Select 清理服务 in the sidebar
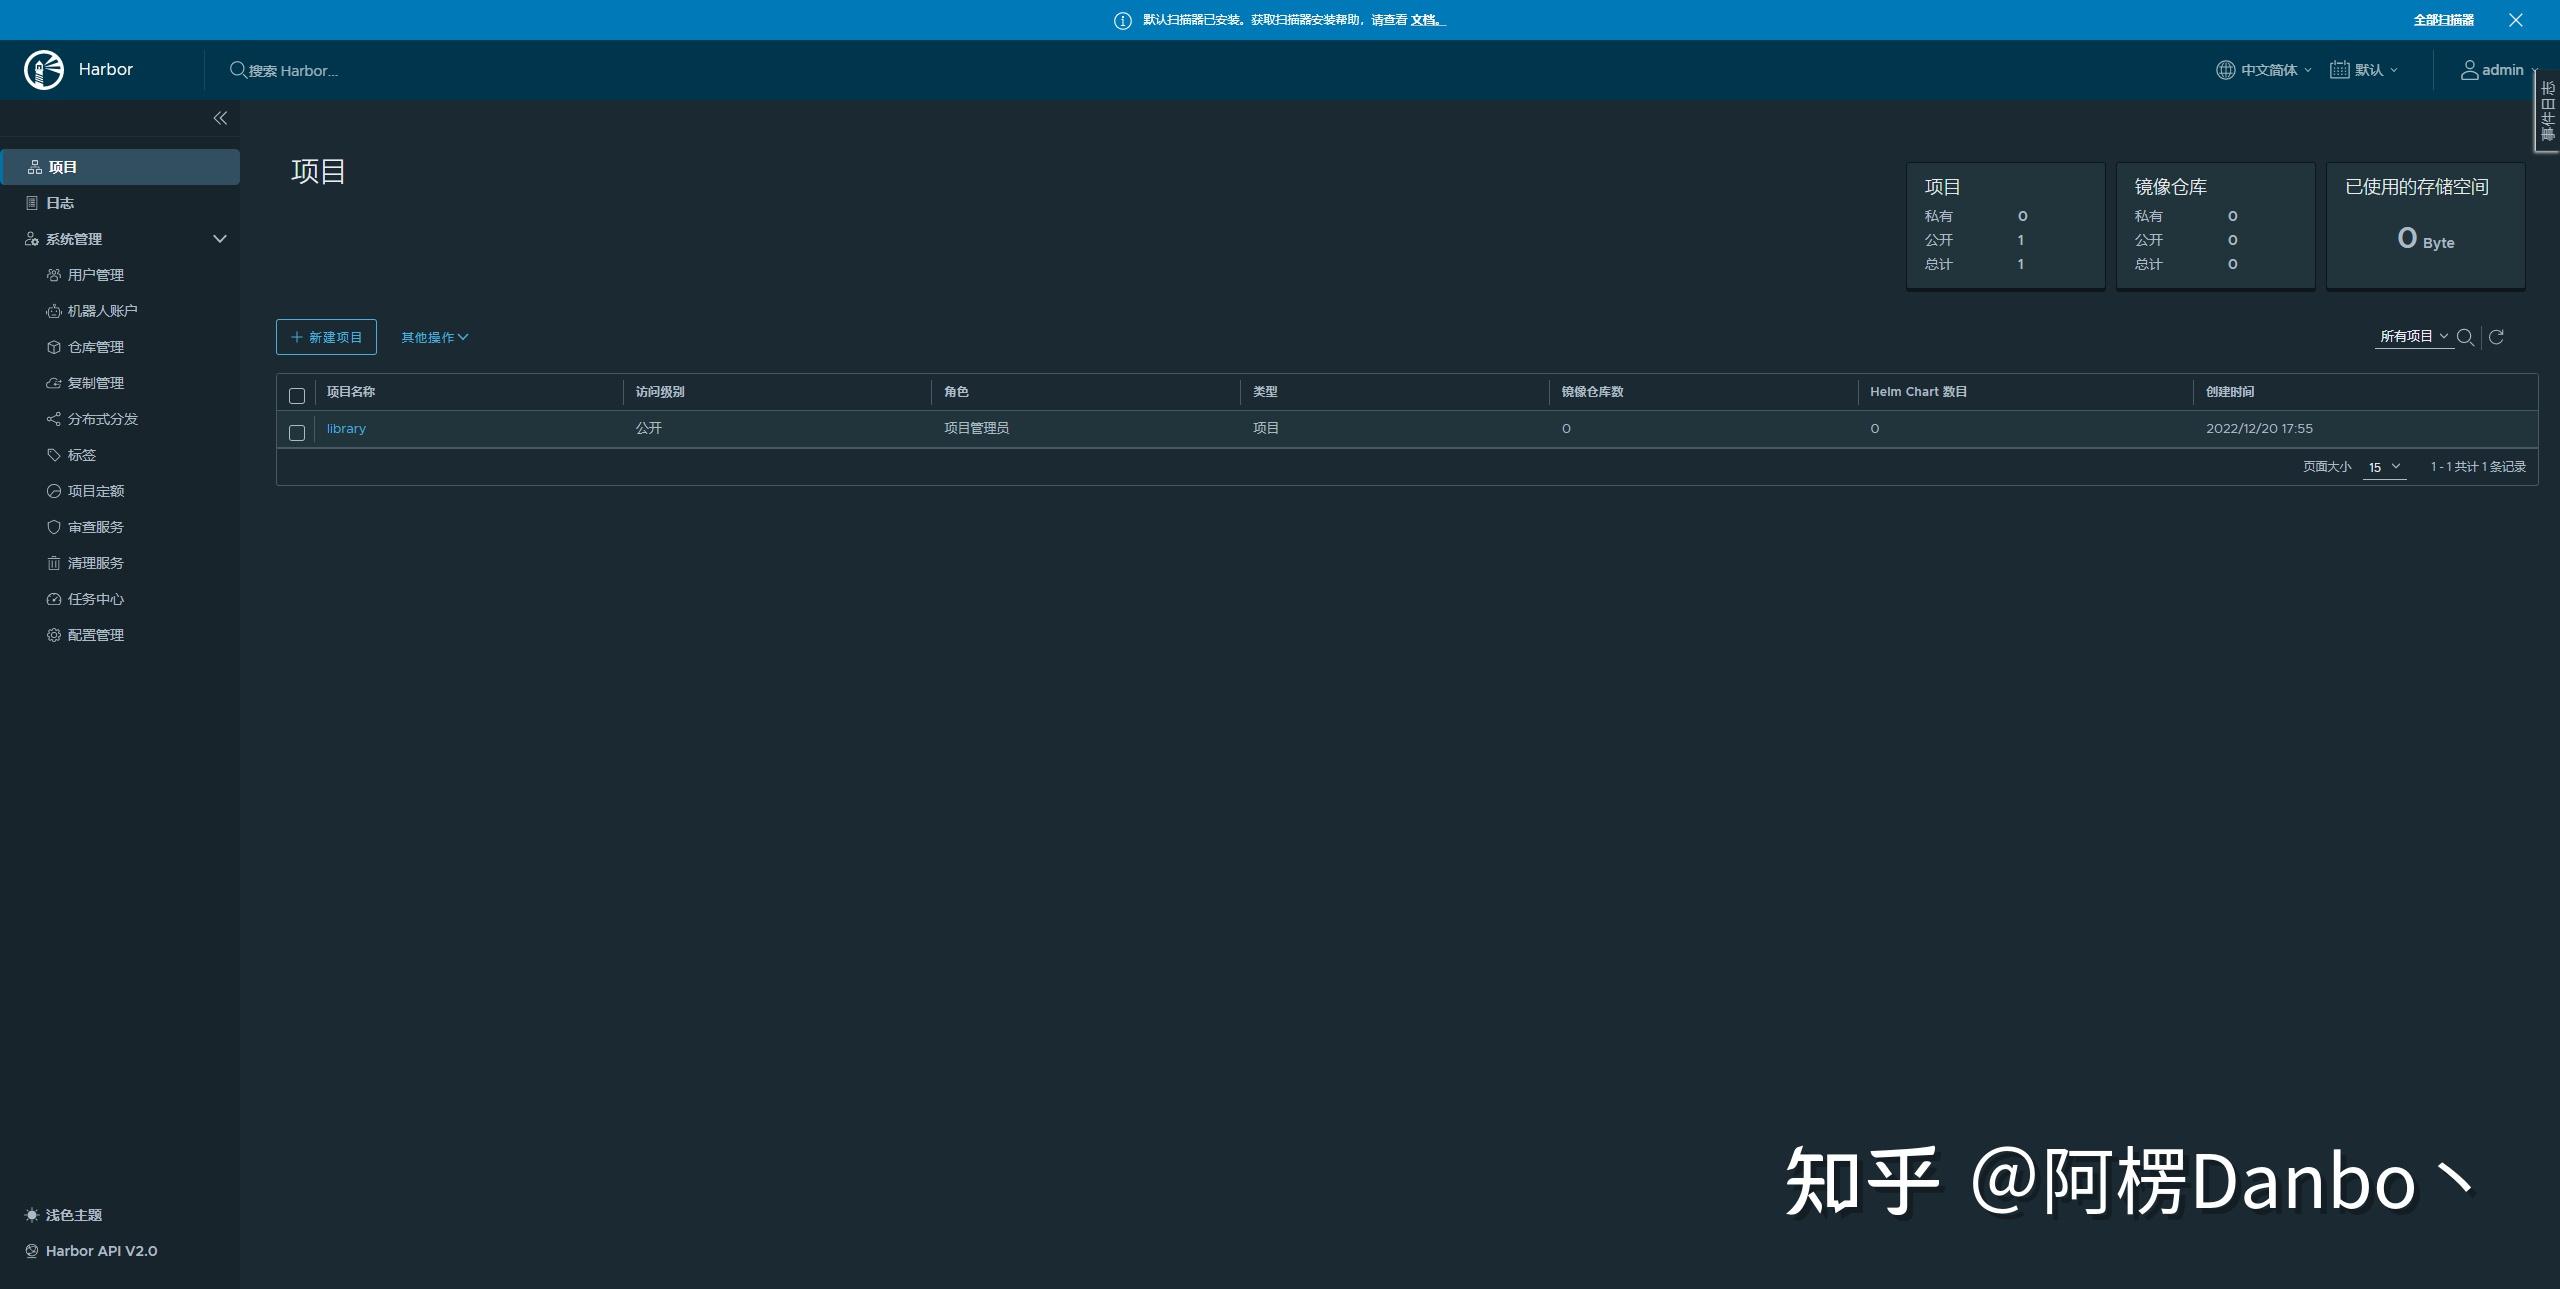This screenshot has width=2560, height=1289. [96, 562]
